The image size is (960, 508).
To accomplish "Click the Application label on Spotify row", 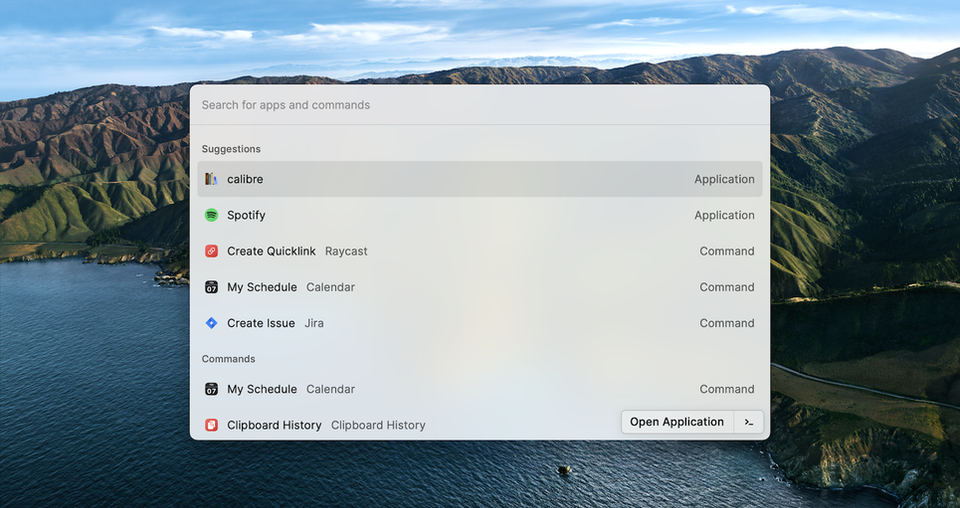I will 724,215.
